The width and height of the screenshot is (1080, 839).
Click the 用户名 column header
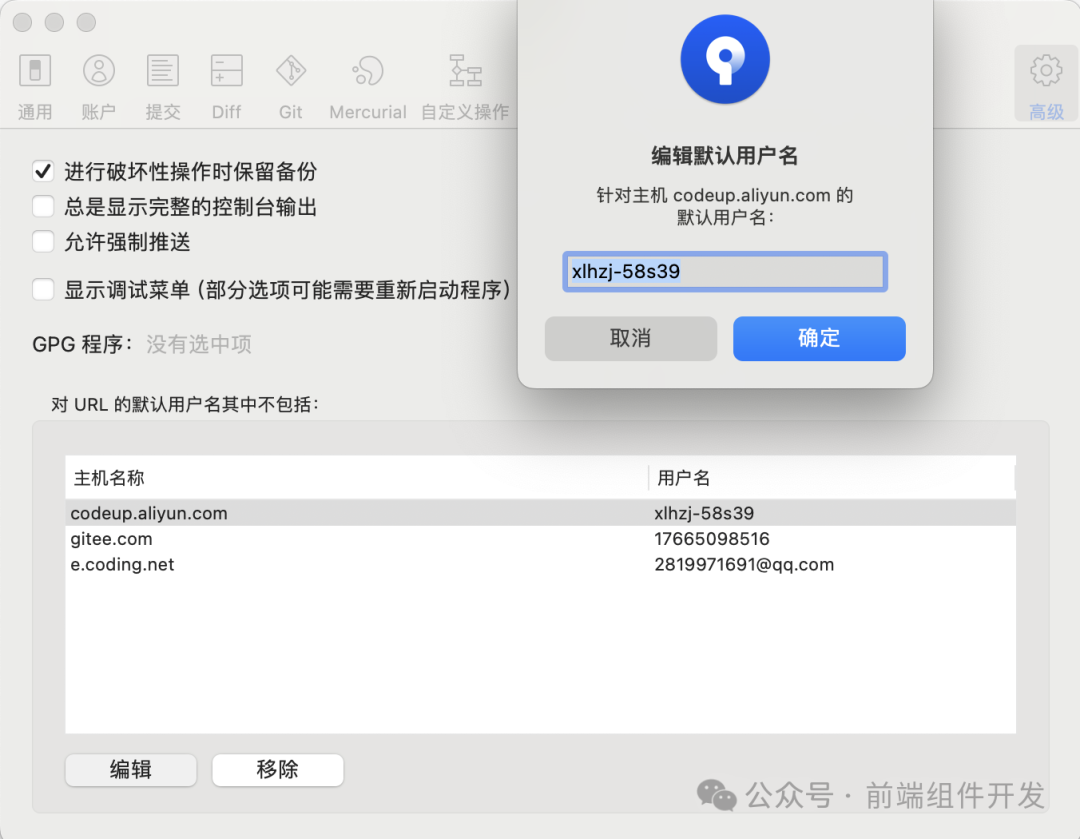coord(831,477)
